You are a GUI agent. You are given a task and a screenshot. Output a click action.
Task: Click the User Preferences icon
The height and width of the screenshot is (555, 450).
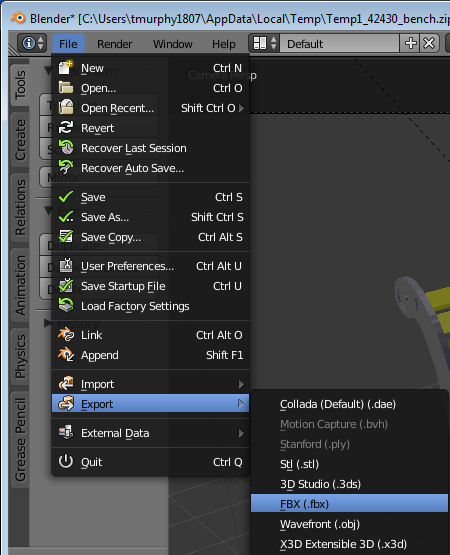tap(65, 266)
